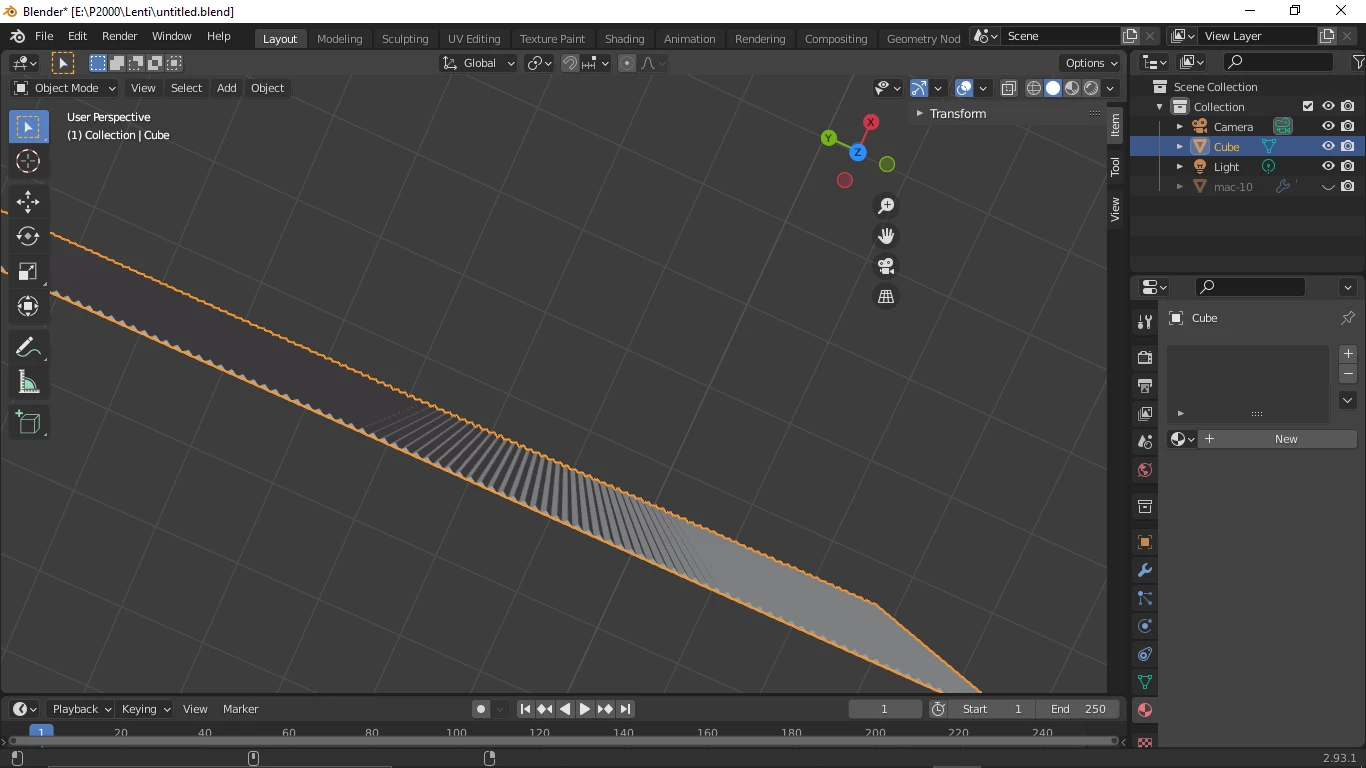Switch to the Modeling workspace tab
Image resolution: width=1366 pixels, height=768 pixels.
[x=340, y=39]
